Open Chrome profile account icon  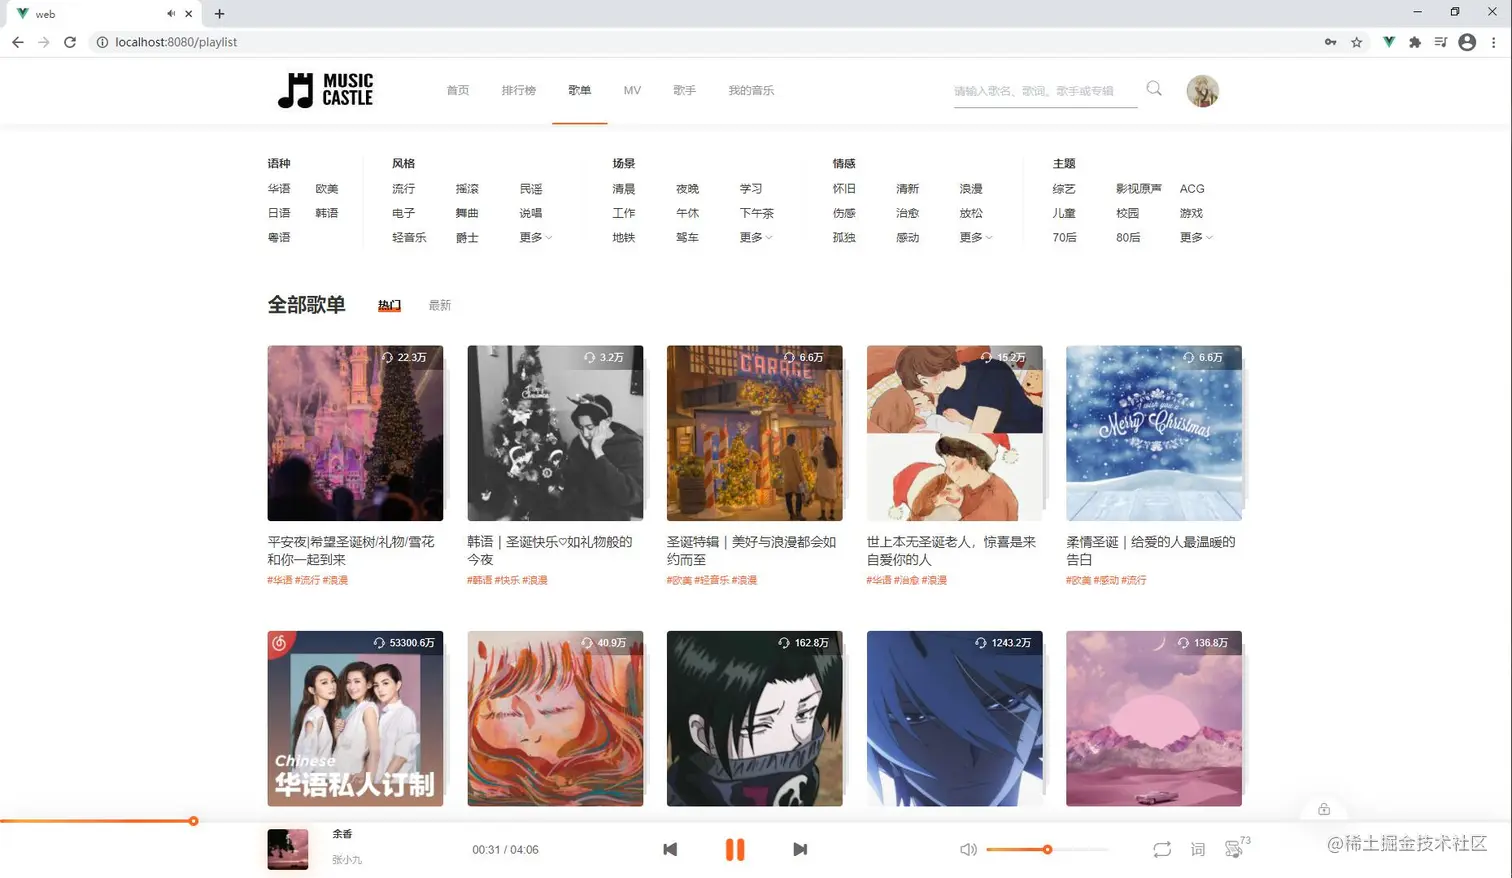tap(1467, 42)
